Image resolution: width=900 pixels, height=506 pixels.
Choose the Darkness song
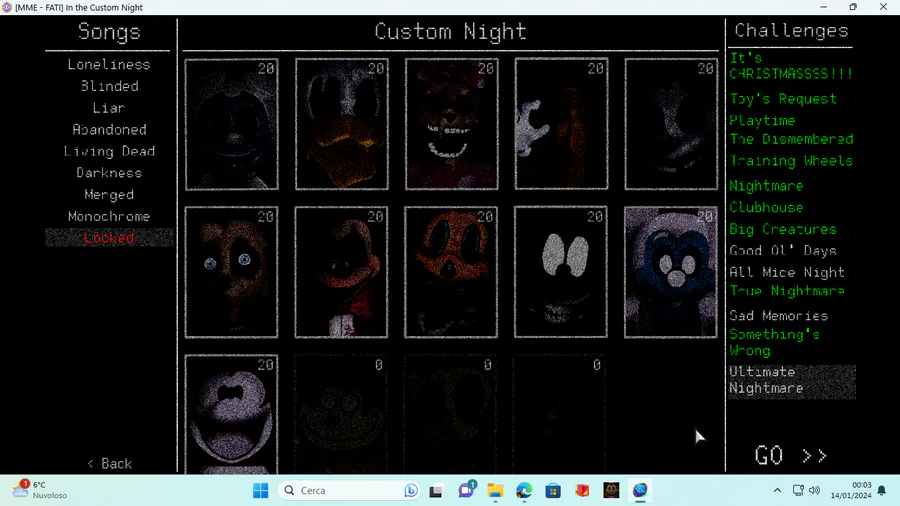click(109, 173)
